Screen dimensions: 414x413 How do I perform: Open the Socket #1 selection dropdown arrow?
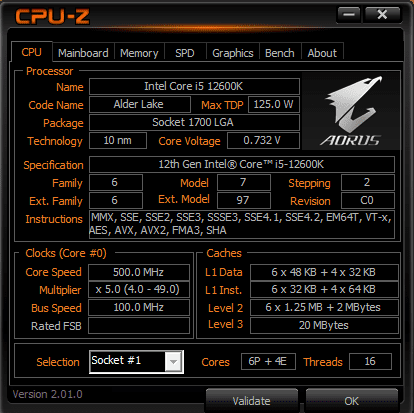[173, 361]
